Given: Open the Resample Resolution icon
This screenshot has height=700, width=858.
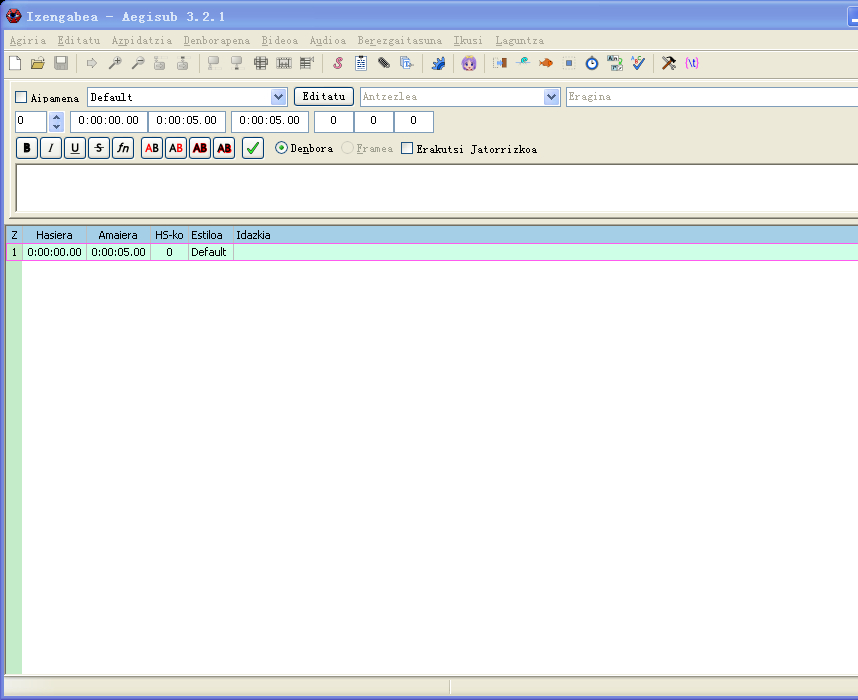Looking at the screenshot, I should [x=569, y=63].
